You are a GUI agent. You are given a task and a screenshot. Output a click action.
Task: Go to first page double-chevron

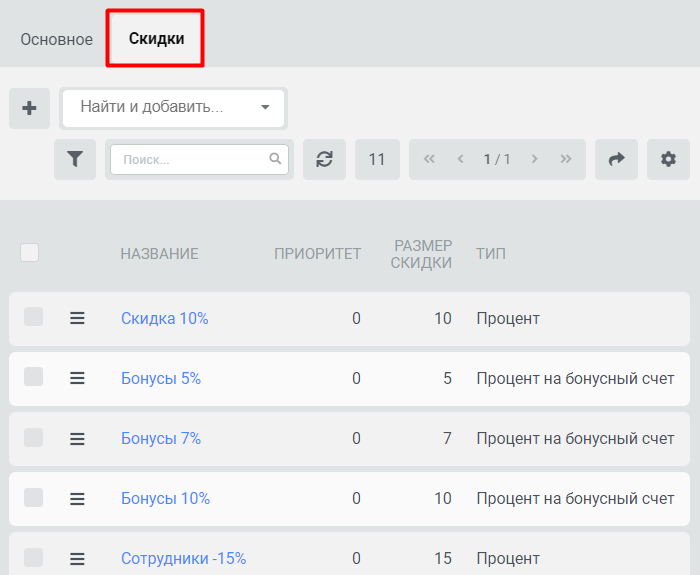point(429,159)
